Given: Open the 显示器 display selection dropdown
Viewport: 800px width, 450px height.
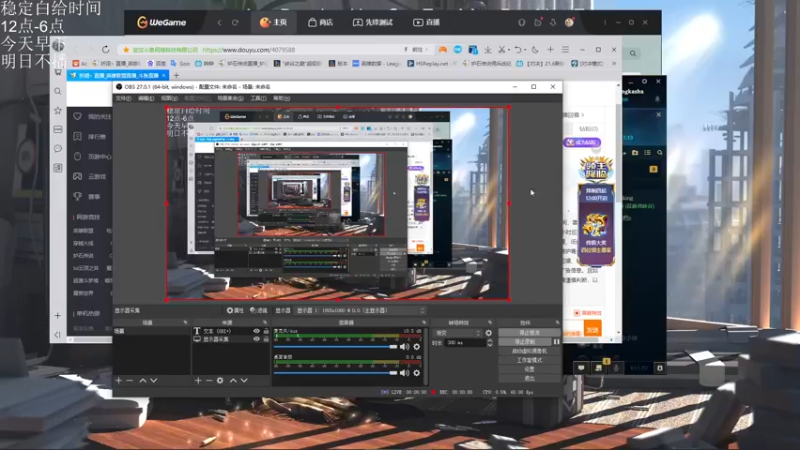Looking at the screenshot, I should tap(360, 310).
